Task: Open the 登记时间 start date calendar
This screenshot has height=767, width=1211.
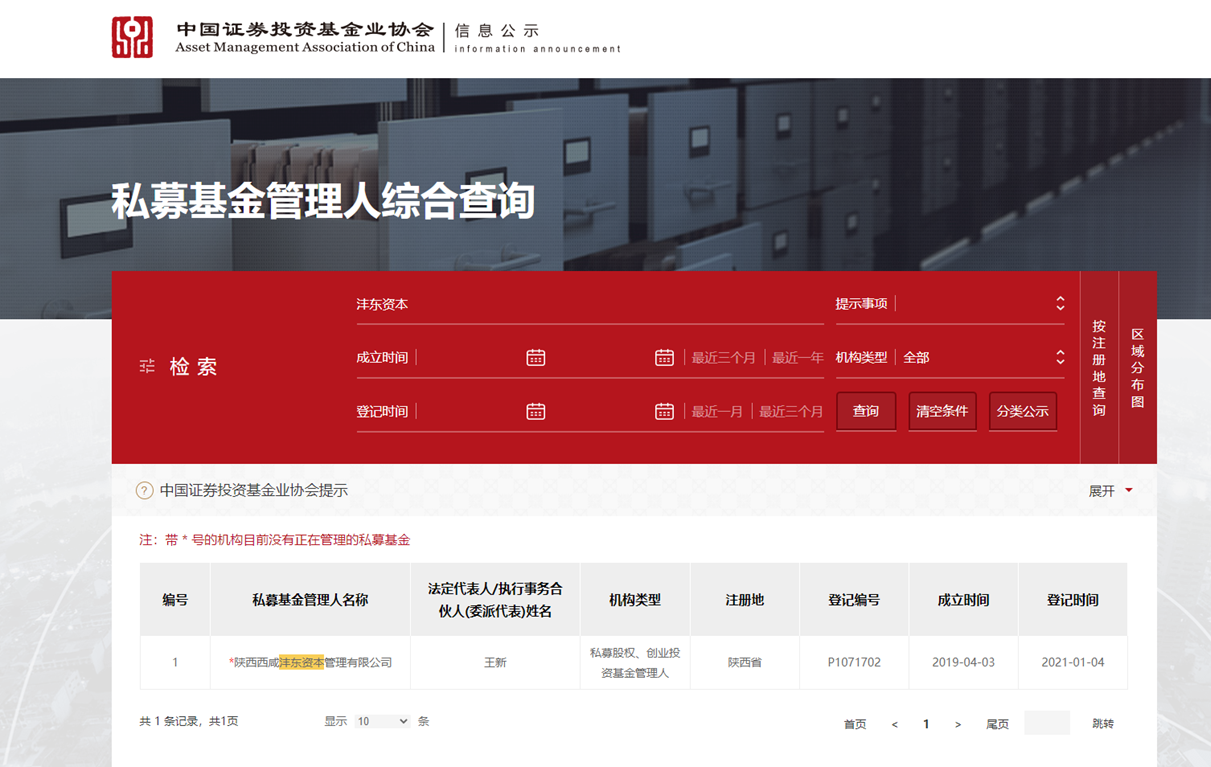Action: 536,412
